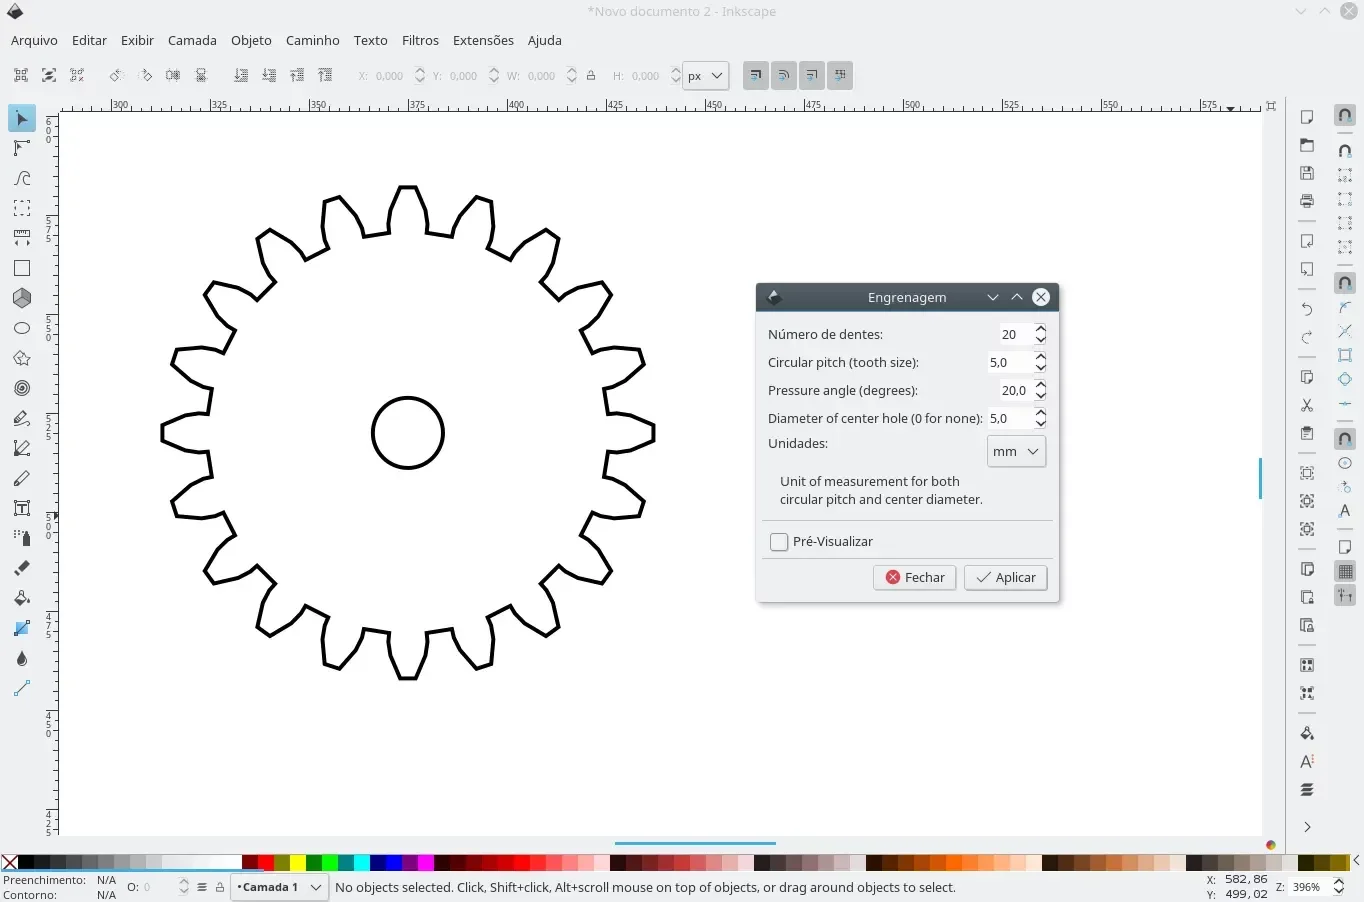Select the 3D Box tool
1364x902 pixels.
click(x=21, y=298)
